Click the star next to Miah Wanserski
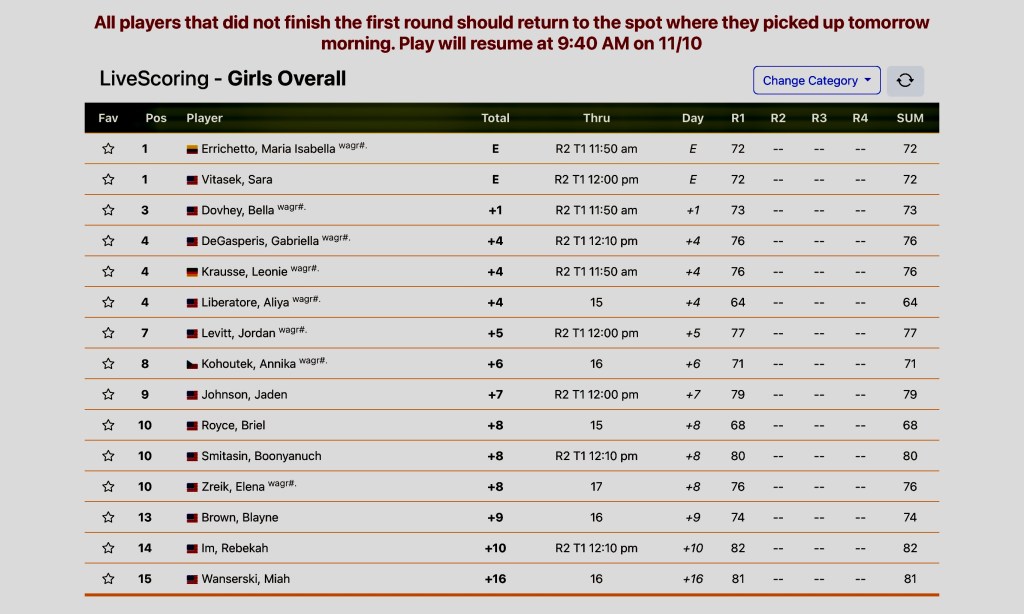Image resolution: width=1024 pixels, height=614 pixels. pos(108,579)
